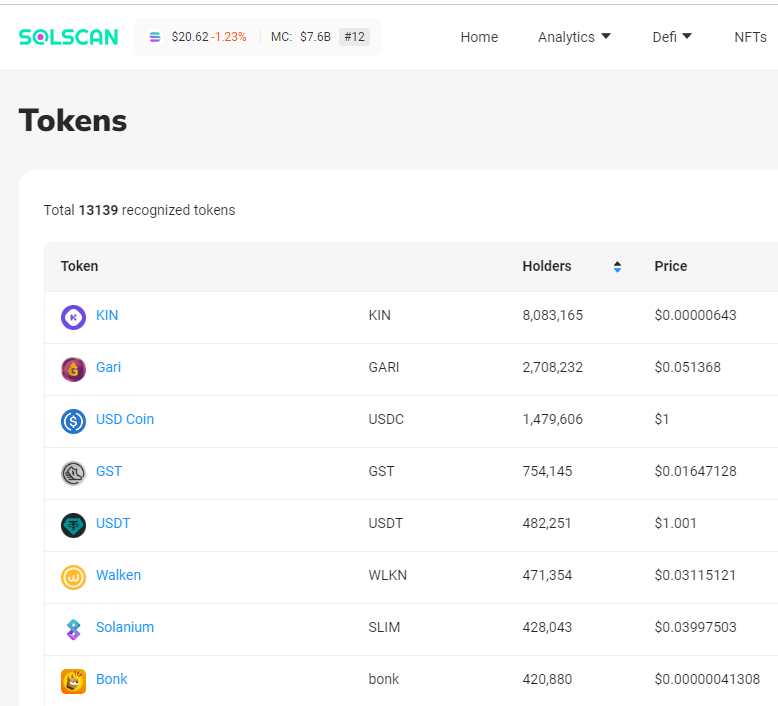Viewport: 778px width, 706px height.
Task: Click the -1.23% price change
Action: 229,37
